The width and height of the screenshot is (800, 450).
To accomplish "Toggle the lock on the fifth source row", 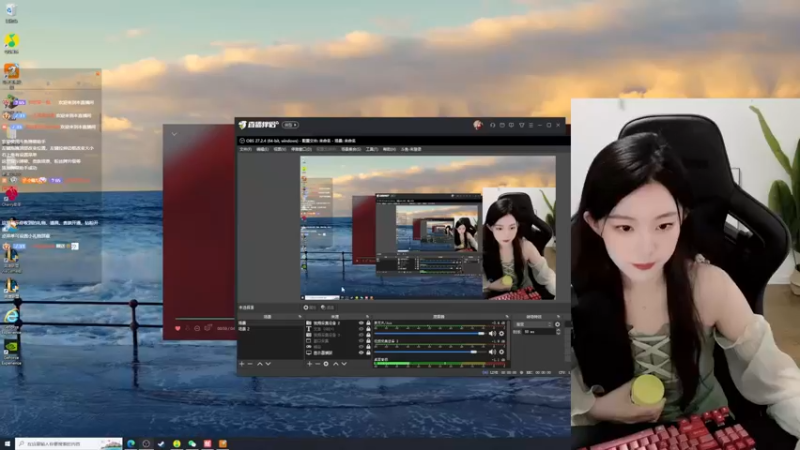I will coord(368,347).
